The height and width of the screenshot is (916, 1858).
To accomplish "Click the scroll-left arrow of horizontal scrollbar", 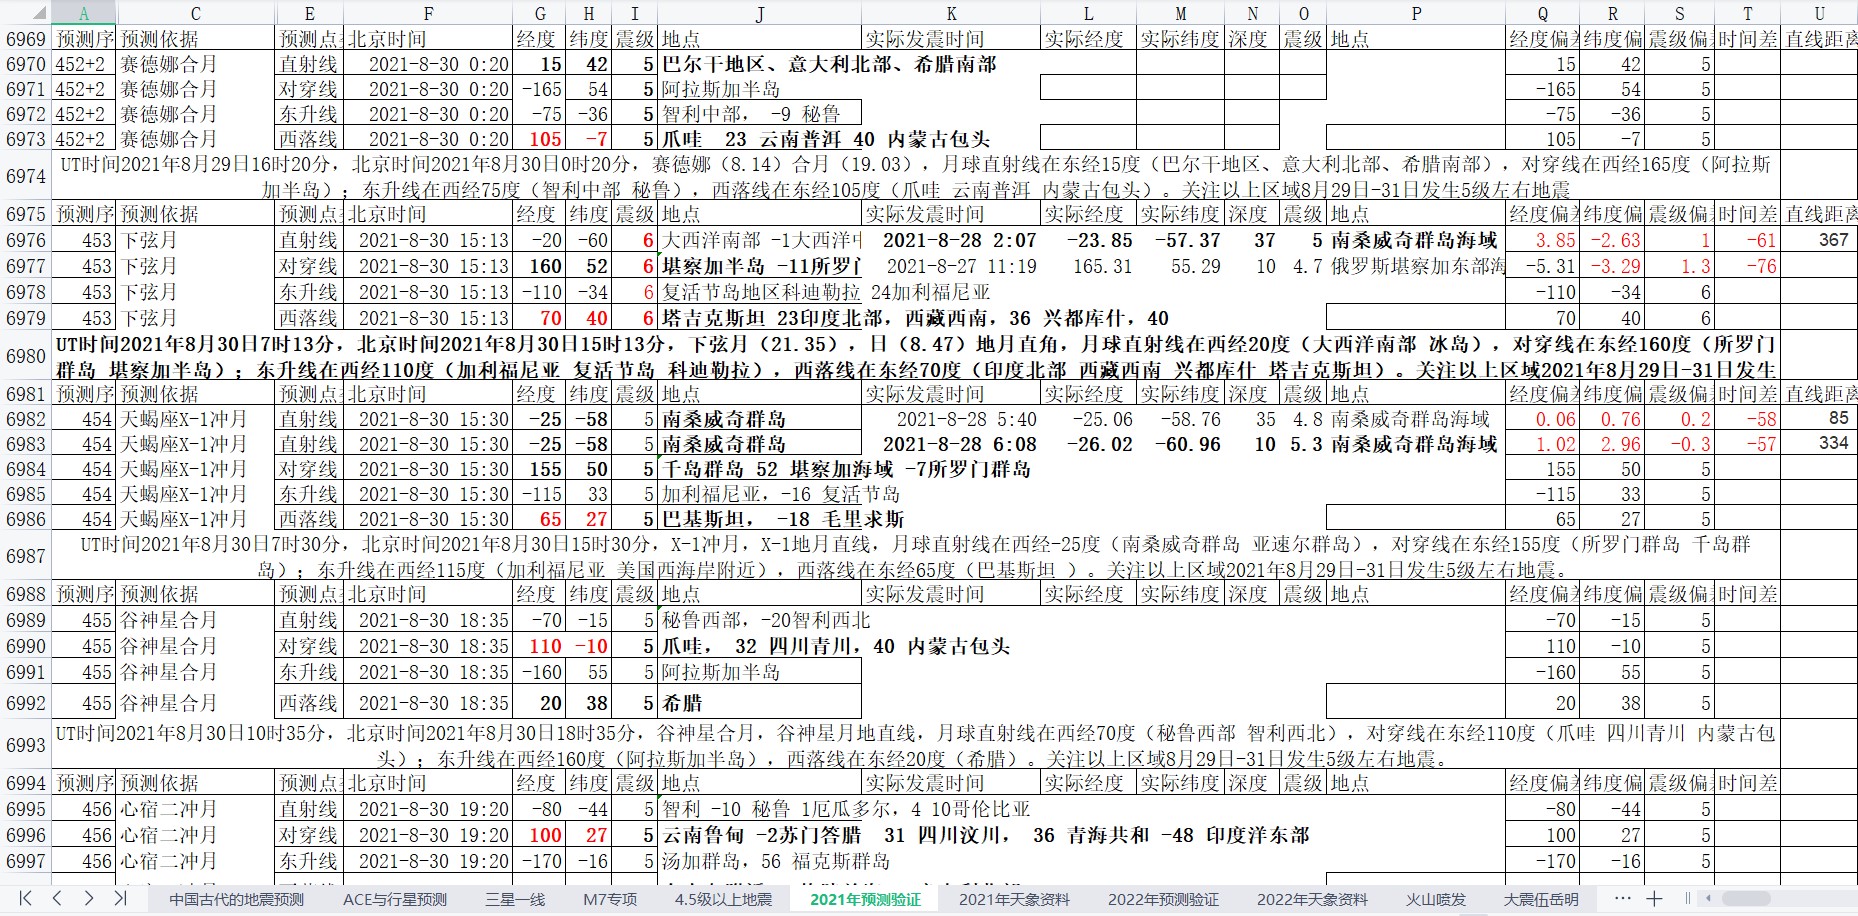I will tap(1708, 898).
